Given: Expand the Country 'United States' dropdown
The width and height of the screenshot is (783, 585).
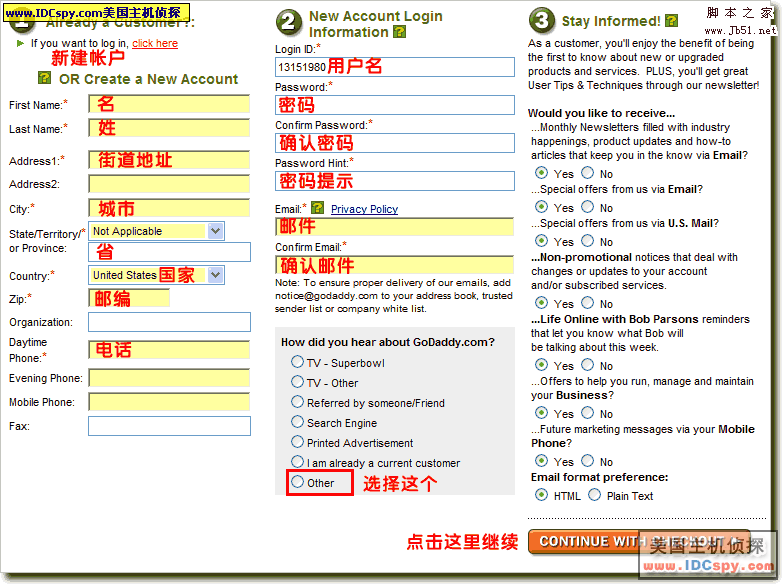Looking at the screenshot, I should pos(157,275).
